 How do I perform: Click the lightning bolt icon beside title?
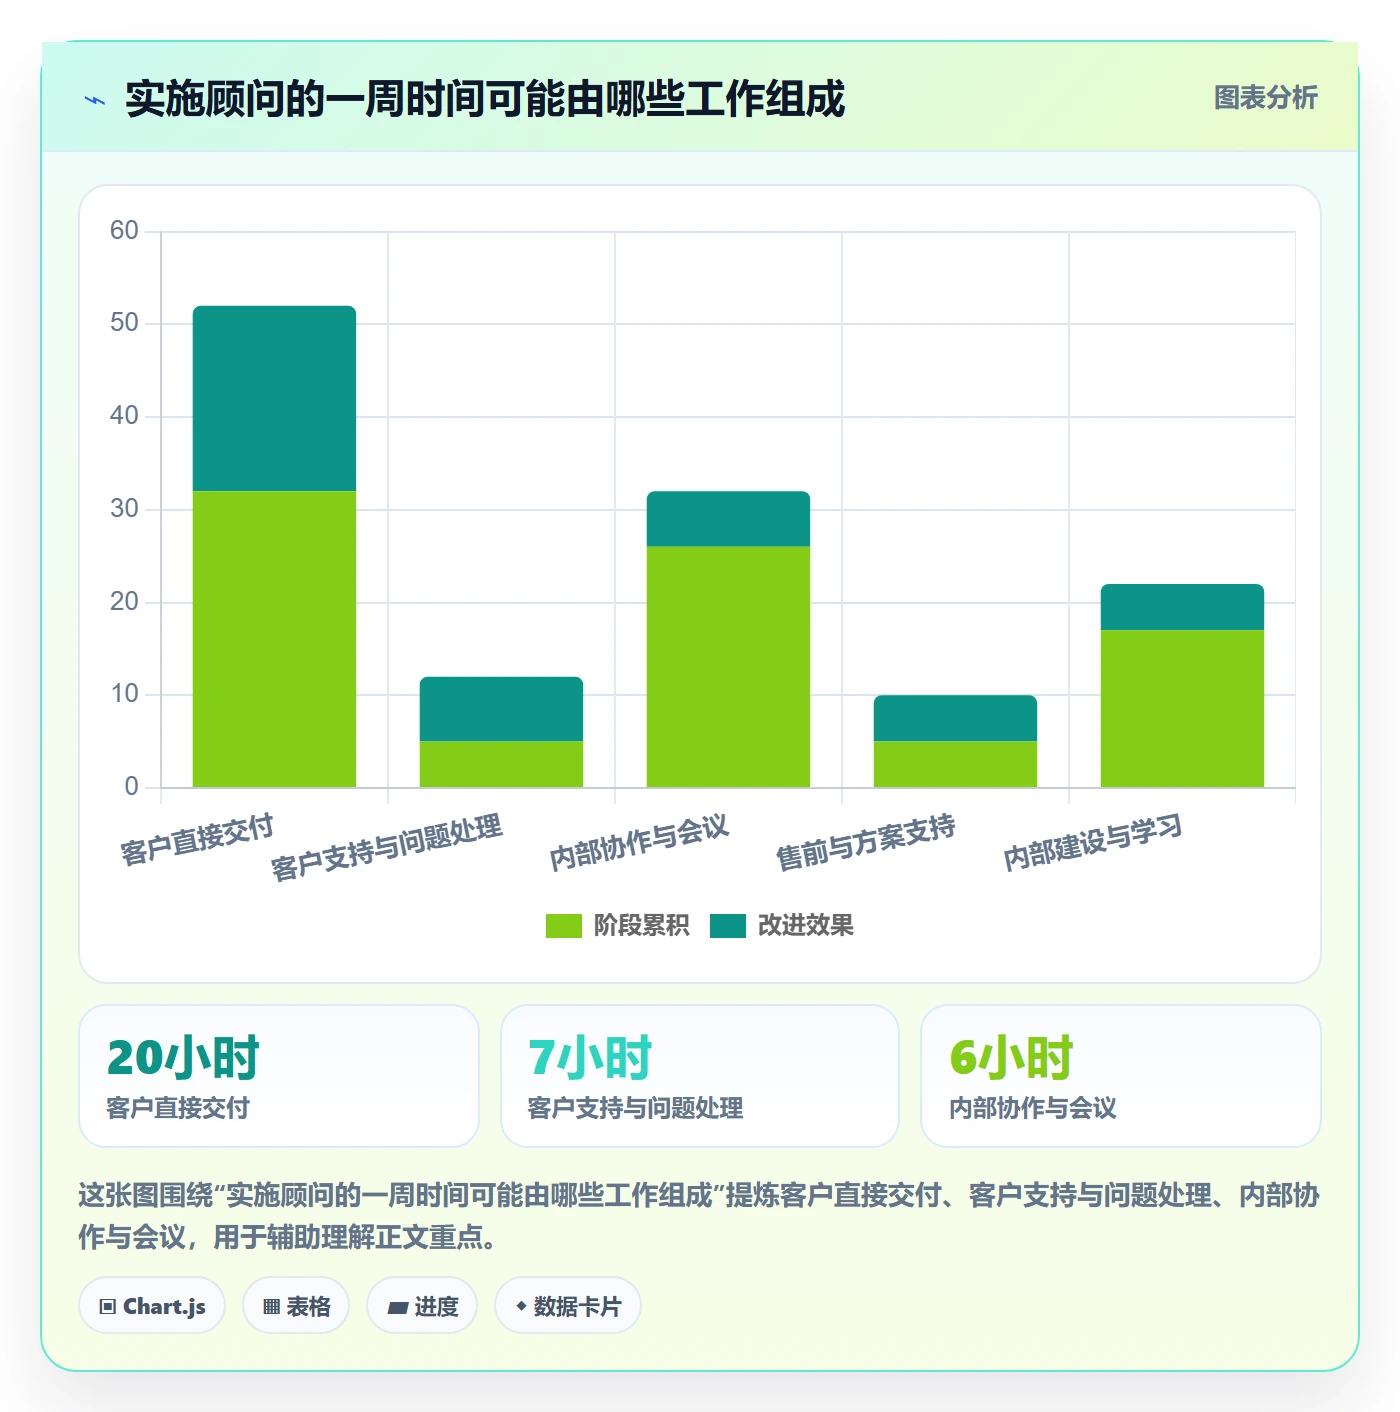95,100
